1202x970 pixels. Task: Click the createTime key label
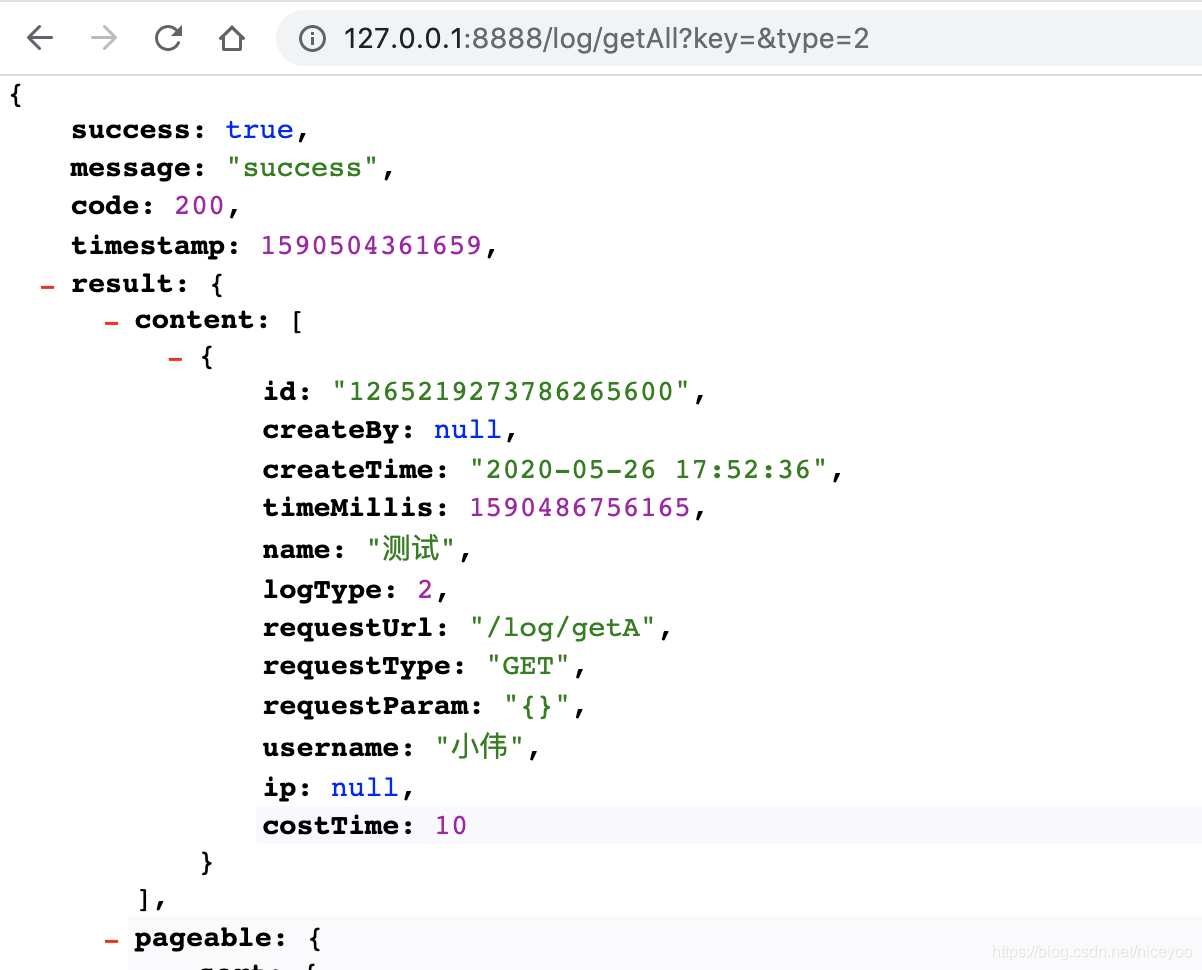356,469
